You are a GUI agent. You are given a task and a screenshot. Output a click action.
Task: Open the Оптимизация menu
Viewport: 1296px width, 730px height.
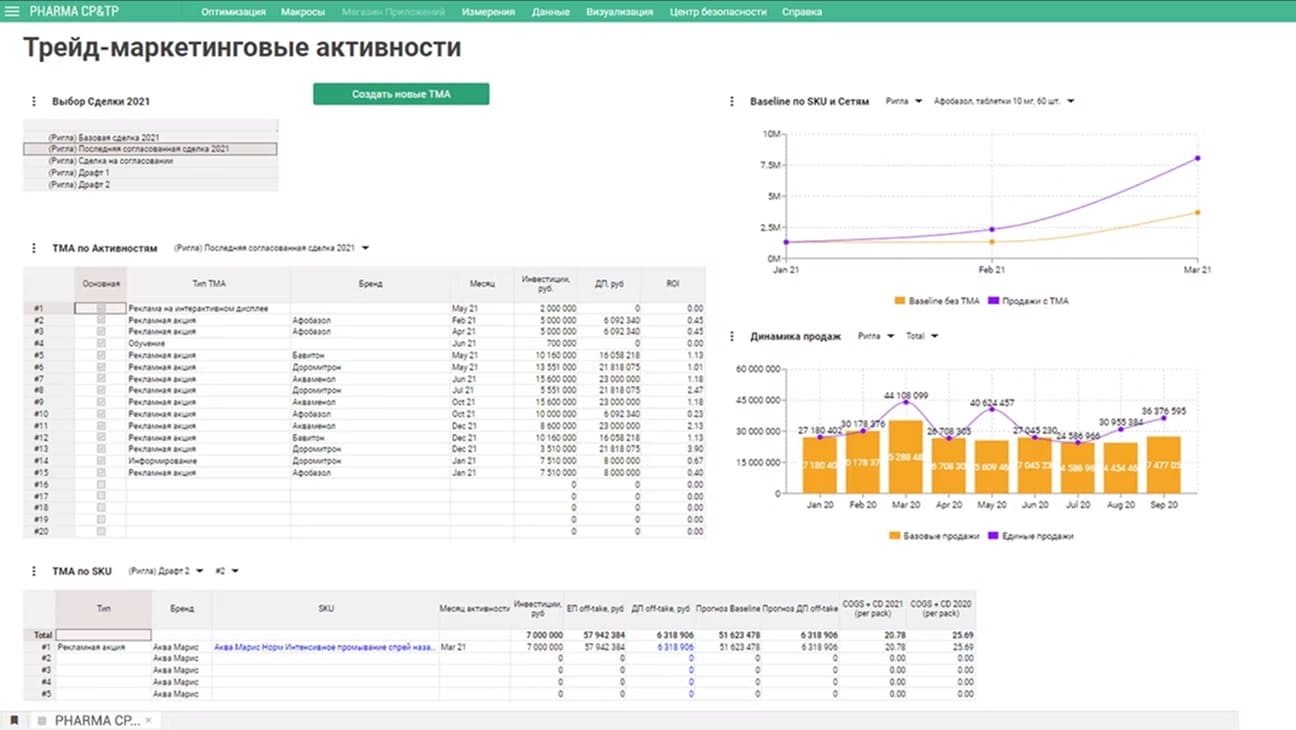click(233, 12)
